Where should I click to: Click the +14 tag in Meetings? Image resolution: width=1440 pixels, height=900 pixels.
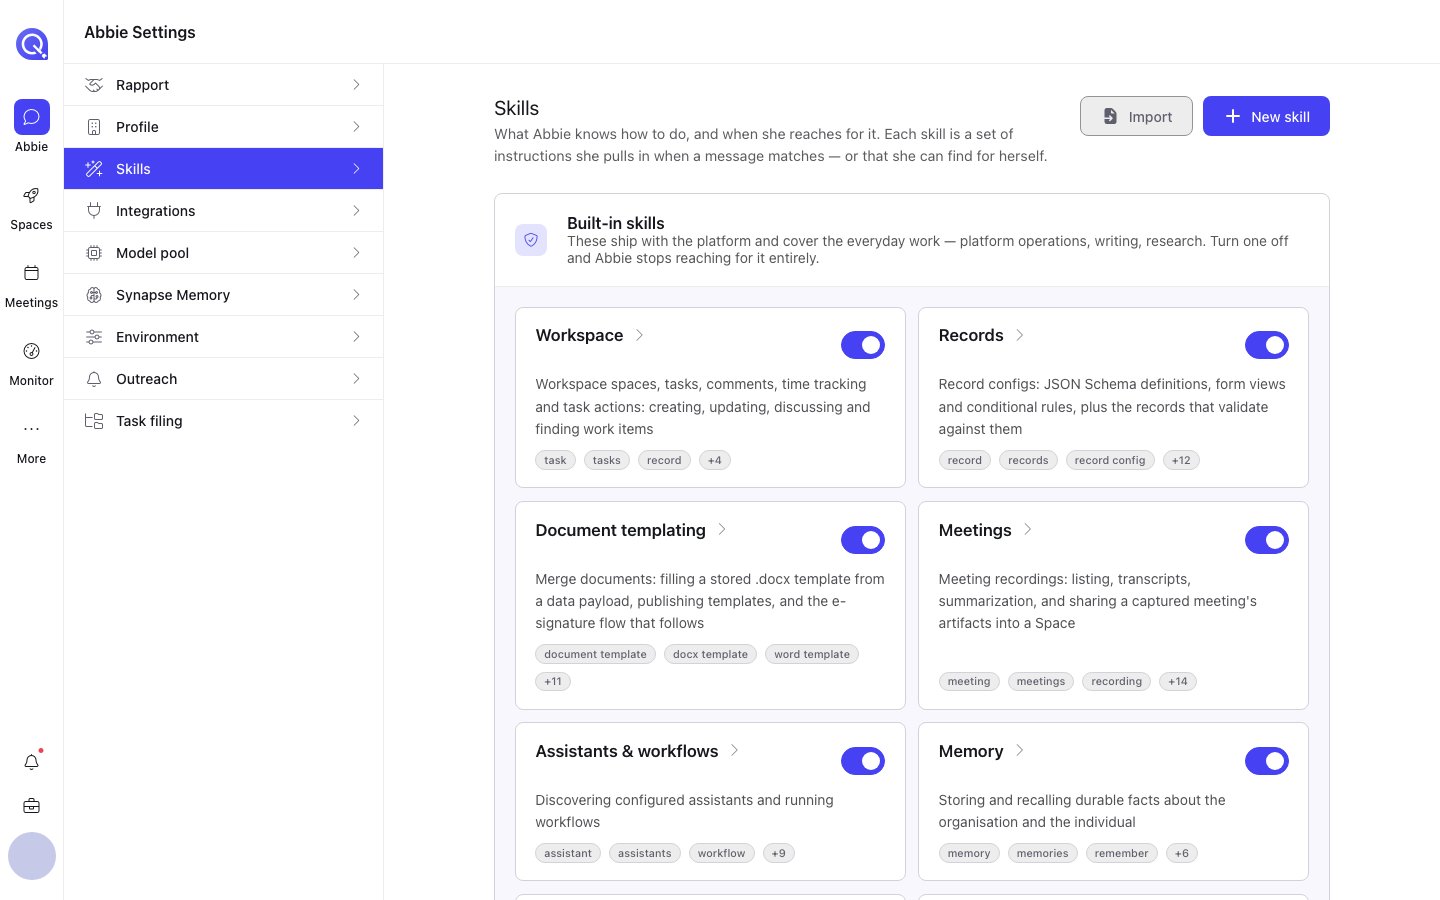1178,681
